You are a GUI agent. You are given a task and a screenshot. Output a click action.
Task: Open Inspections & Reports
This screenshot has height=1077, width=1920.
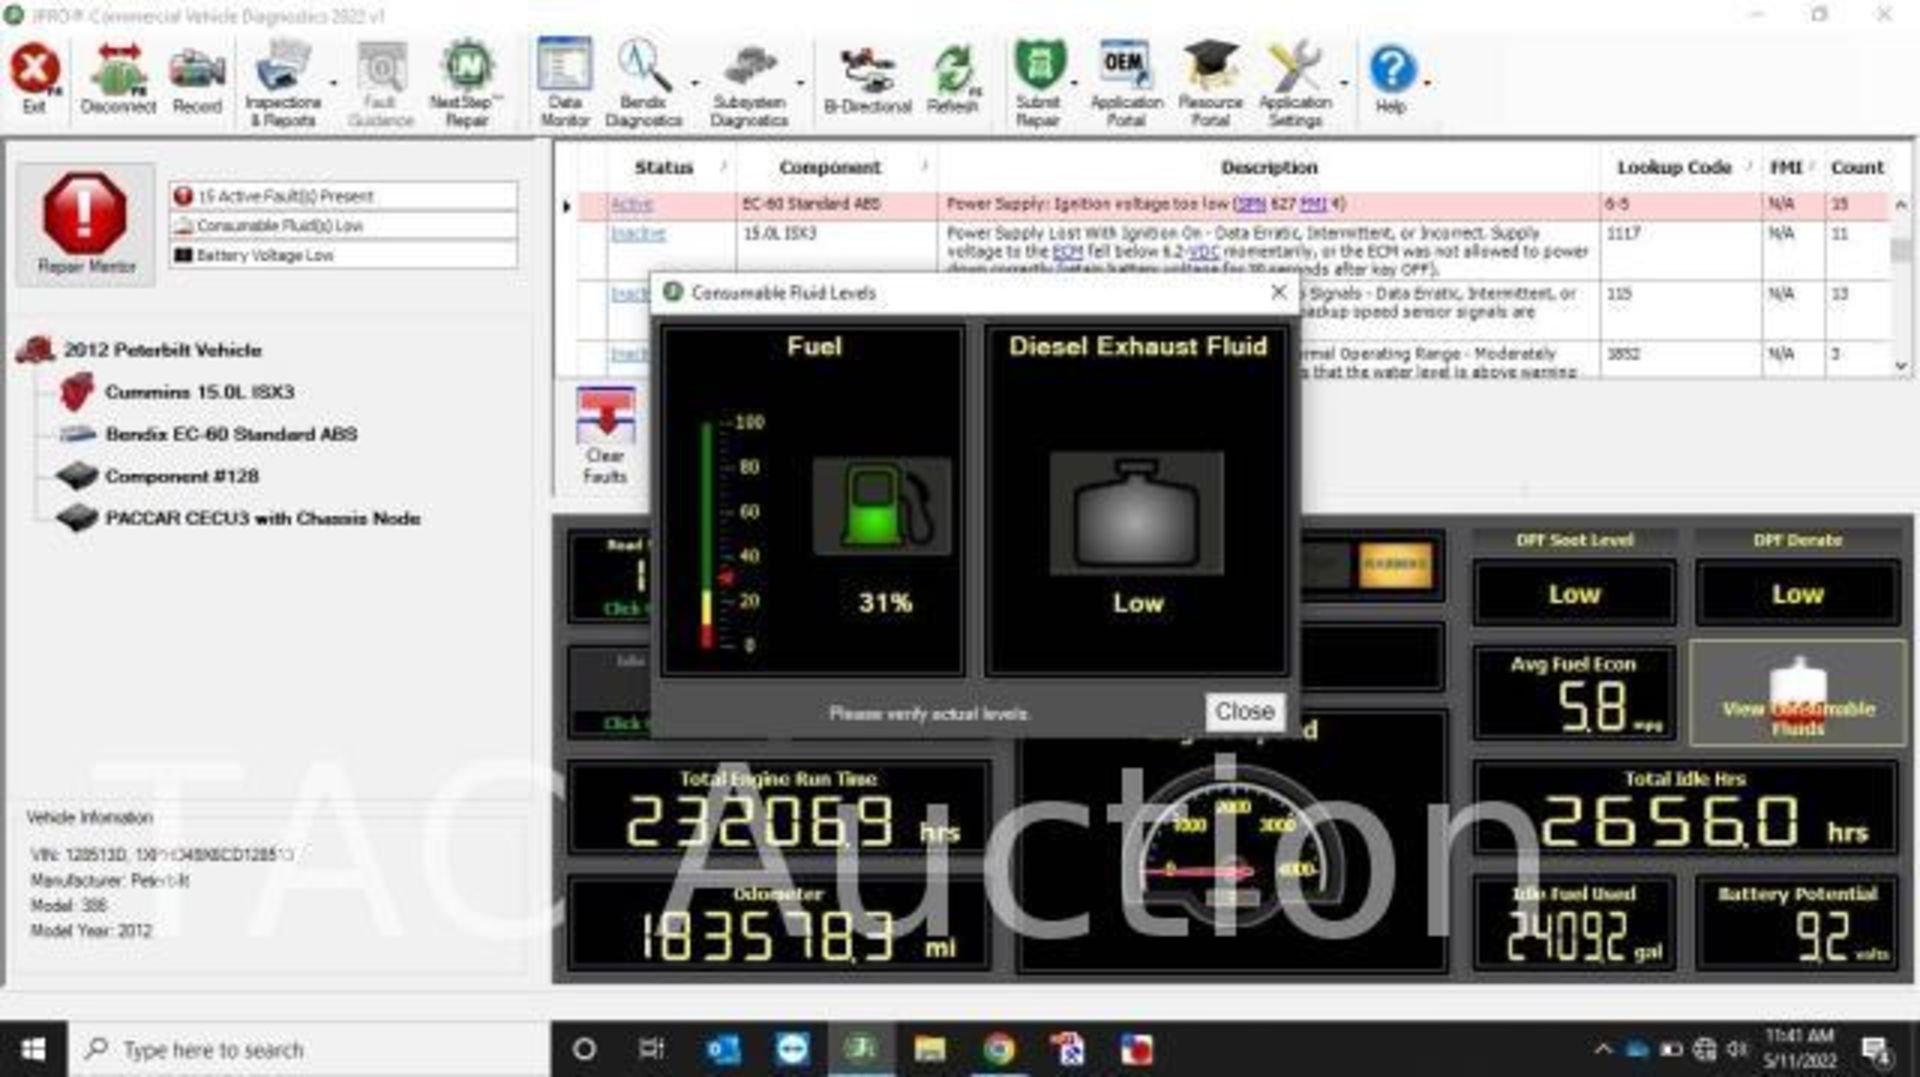[282, 84]
